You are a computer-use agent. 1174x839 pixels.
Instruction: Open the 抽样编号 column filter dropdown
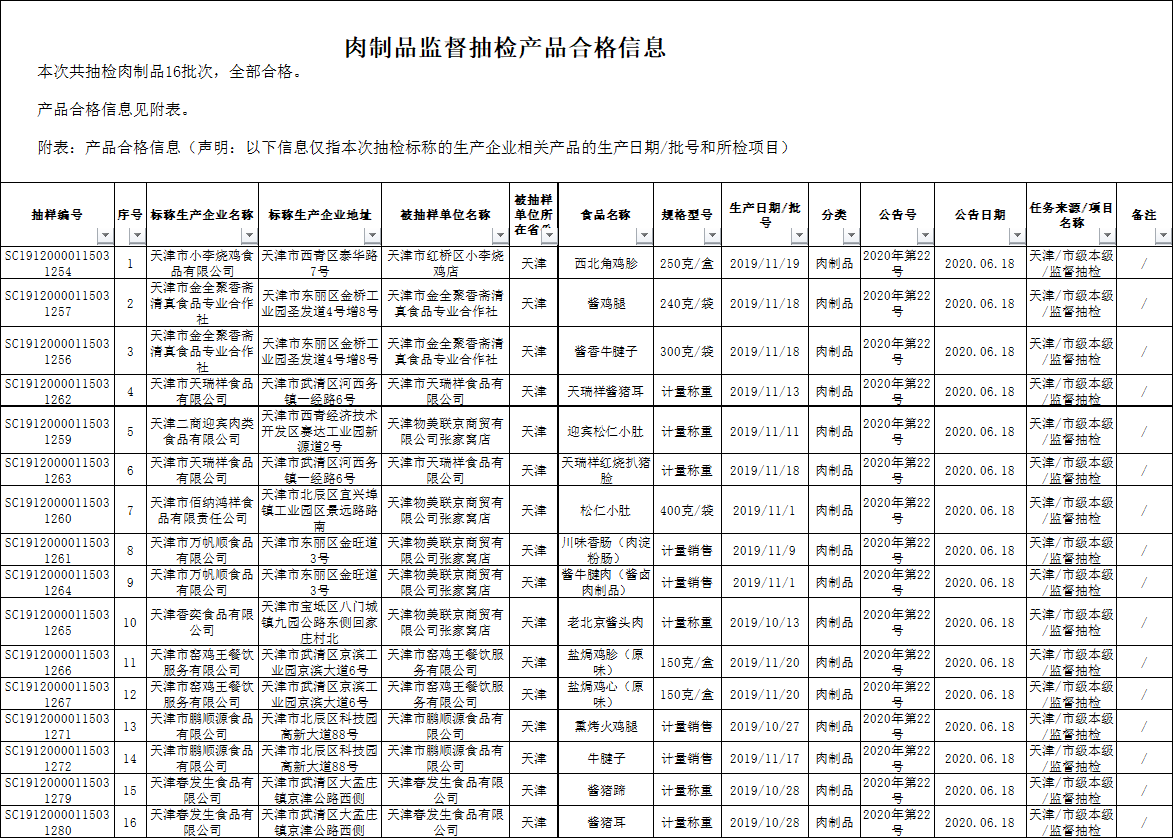(105, 236)
